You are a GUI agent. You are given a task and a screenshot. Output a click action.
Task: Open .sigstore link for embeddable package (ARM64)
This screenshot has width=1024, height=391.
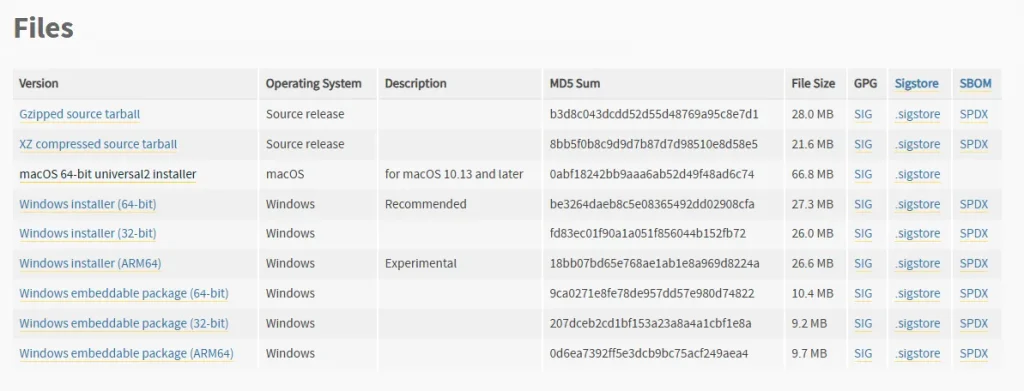[x=917, y=353]
